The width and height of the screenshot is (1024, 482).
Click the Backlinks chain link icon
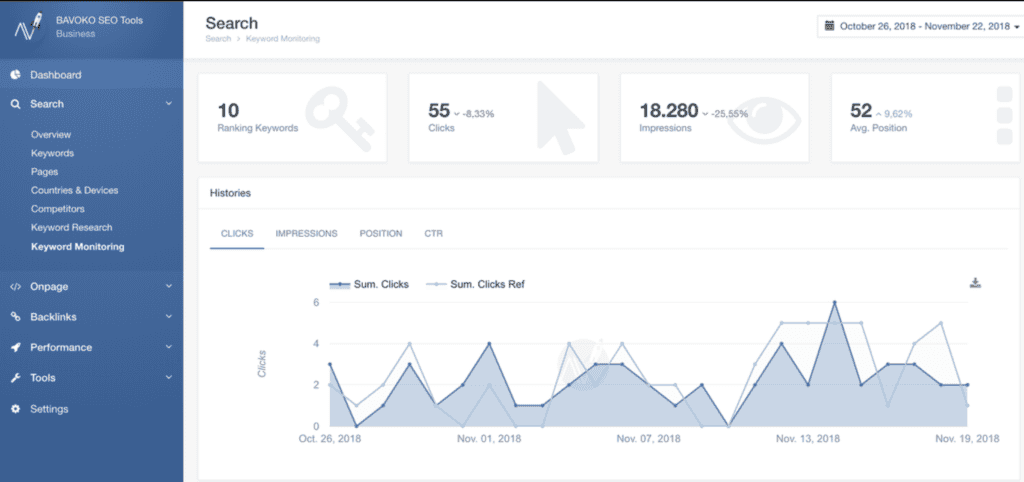pos(16,317)
